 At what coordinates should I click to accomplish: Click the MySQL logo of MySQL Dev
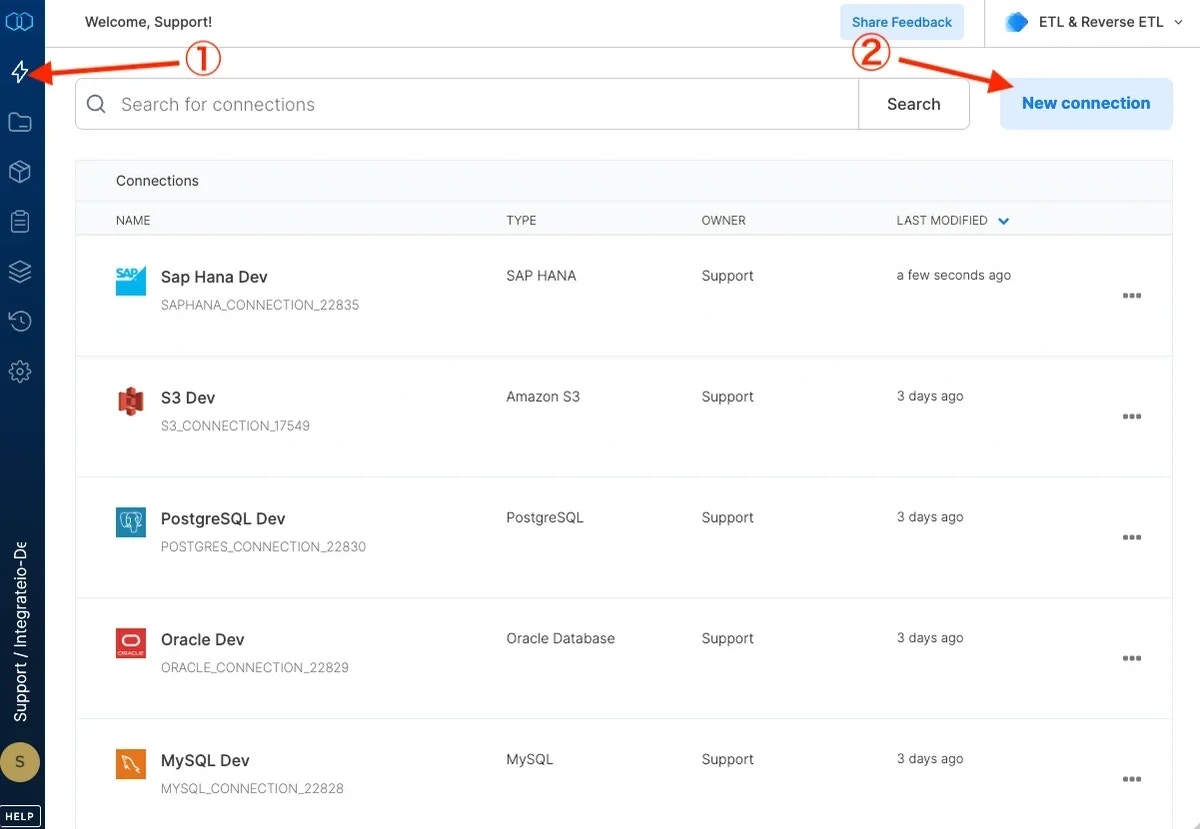pyautogui.click(x=131, y=764)
